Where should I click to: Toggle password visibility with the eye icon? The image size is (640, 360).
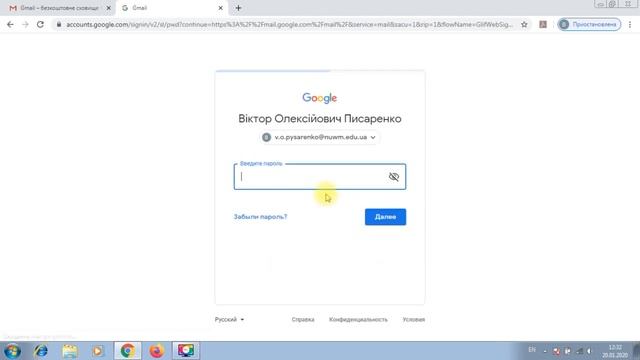(x=393, y=177)
